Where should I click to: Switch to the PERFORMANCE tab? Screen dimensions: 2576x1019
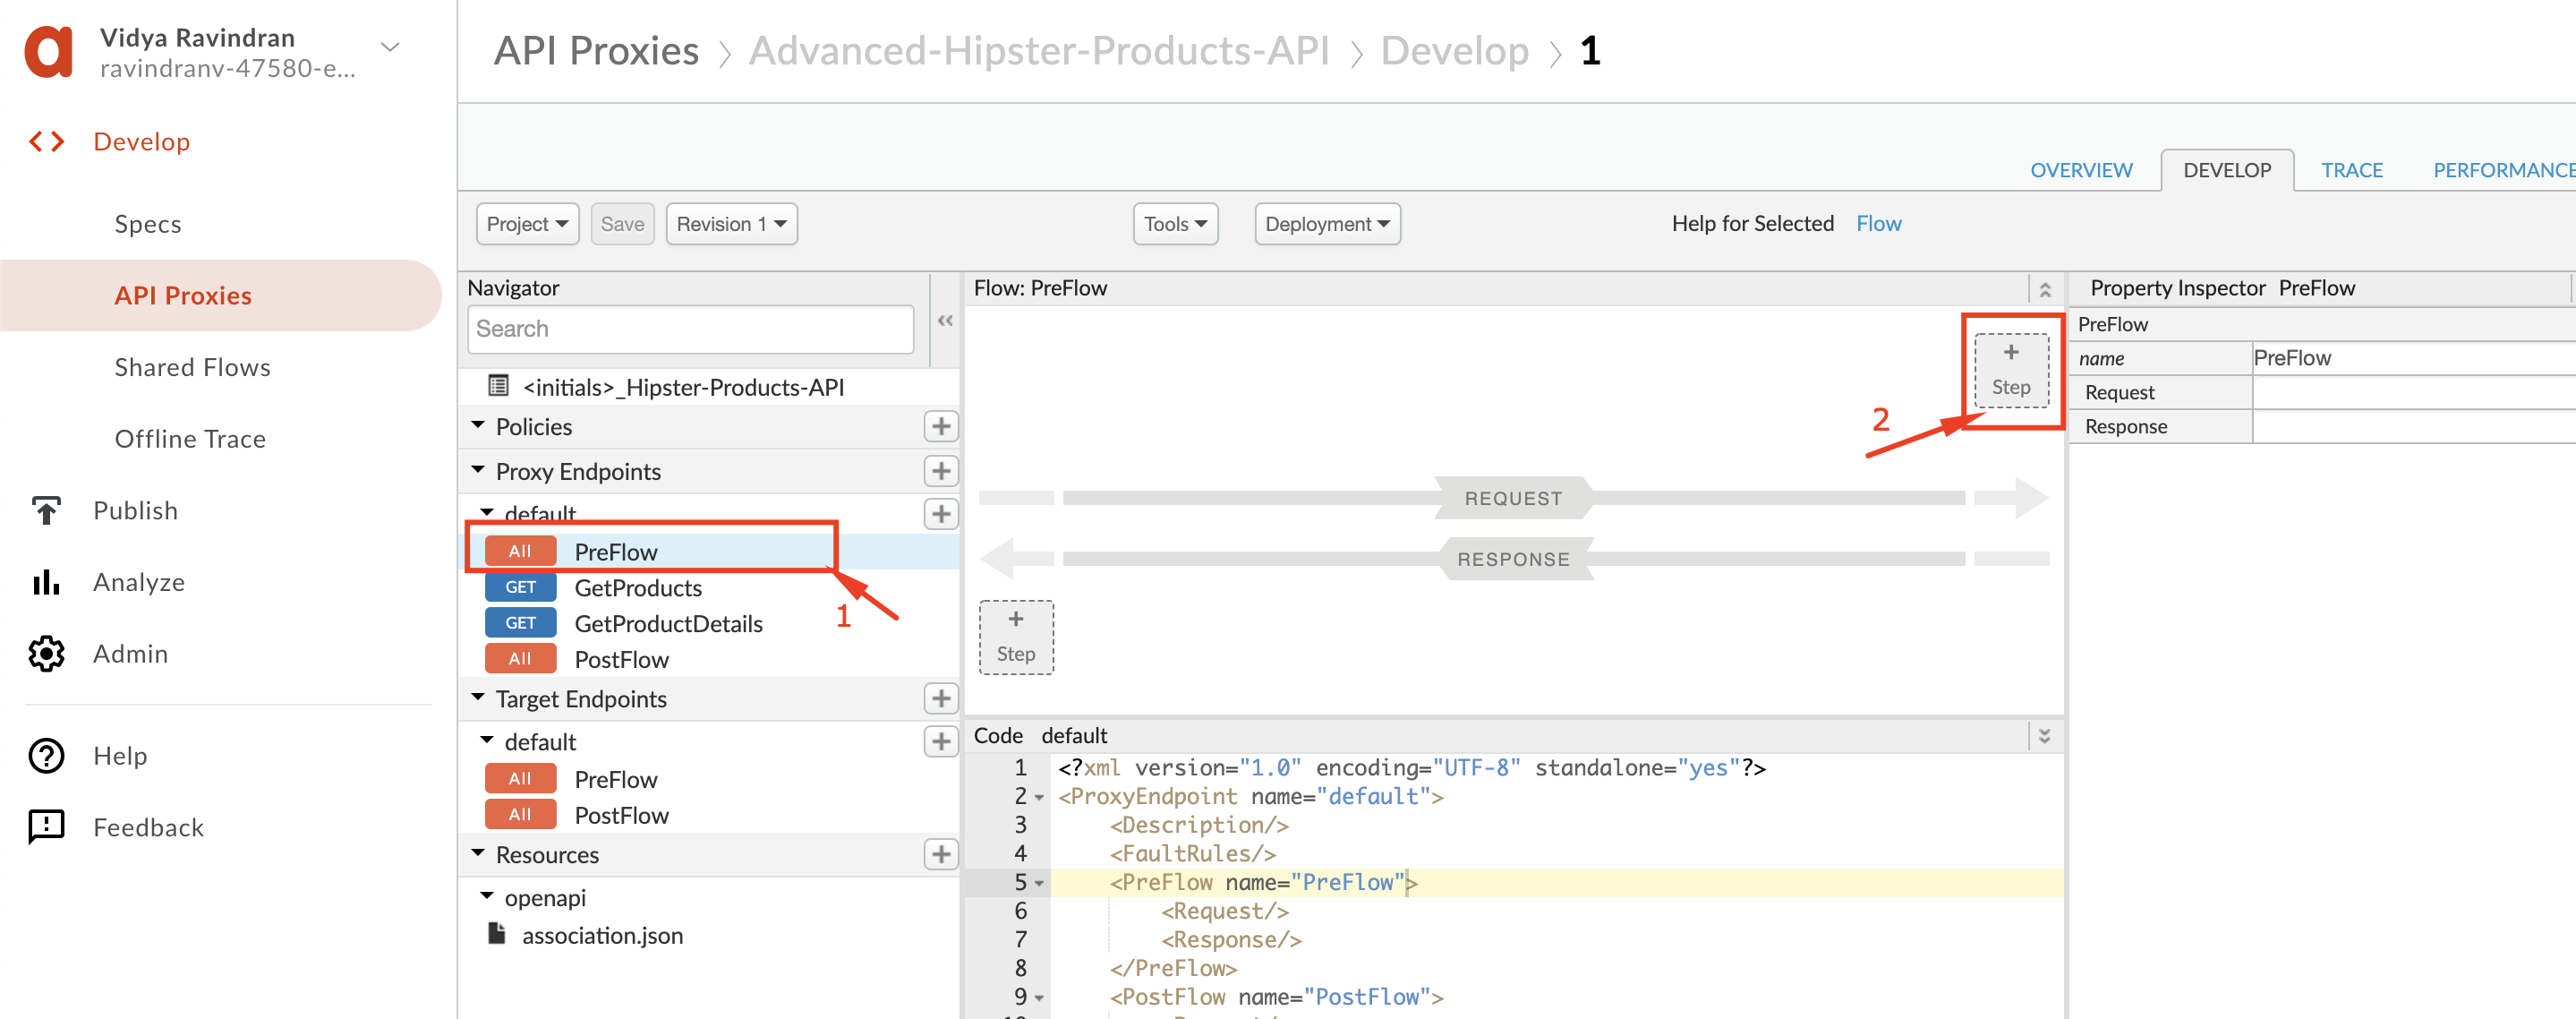pyautogui.click(x=2504, y=170)
